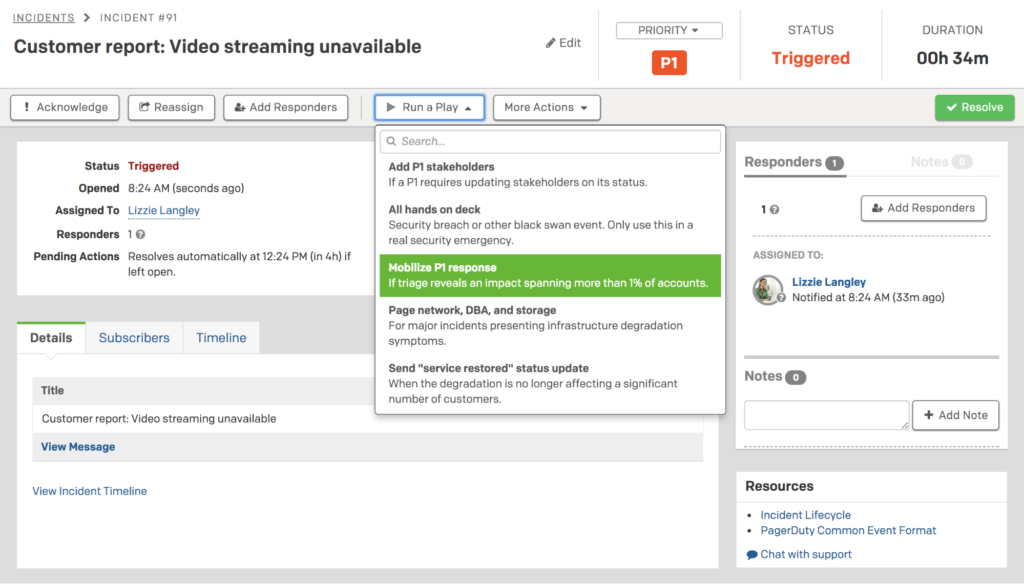Switch to the Details tab

[51, 338]
